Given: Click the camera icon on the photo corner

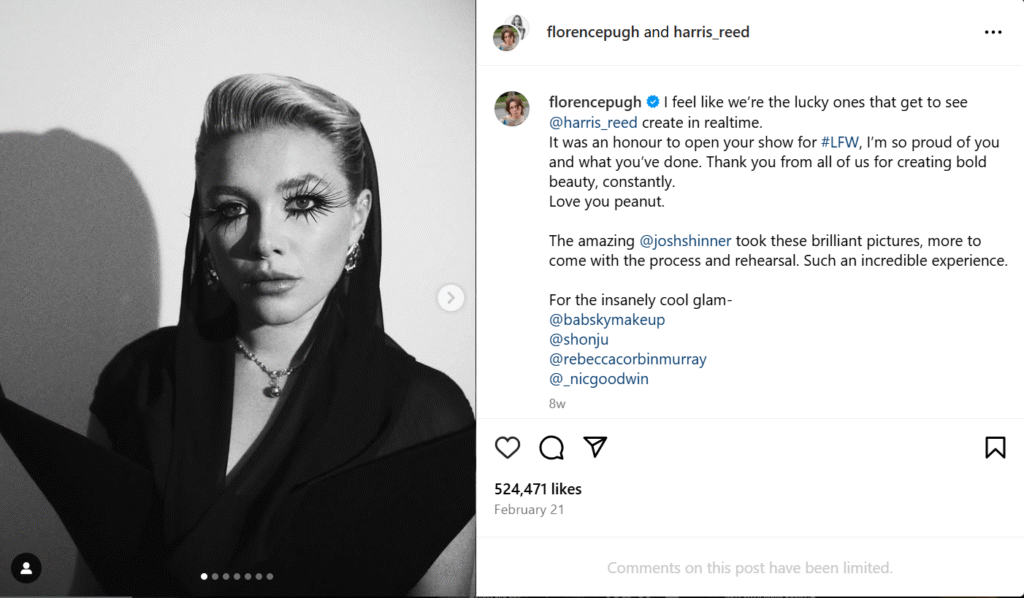Looking at the screenshot, I should [x=25, y=569].
